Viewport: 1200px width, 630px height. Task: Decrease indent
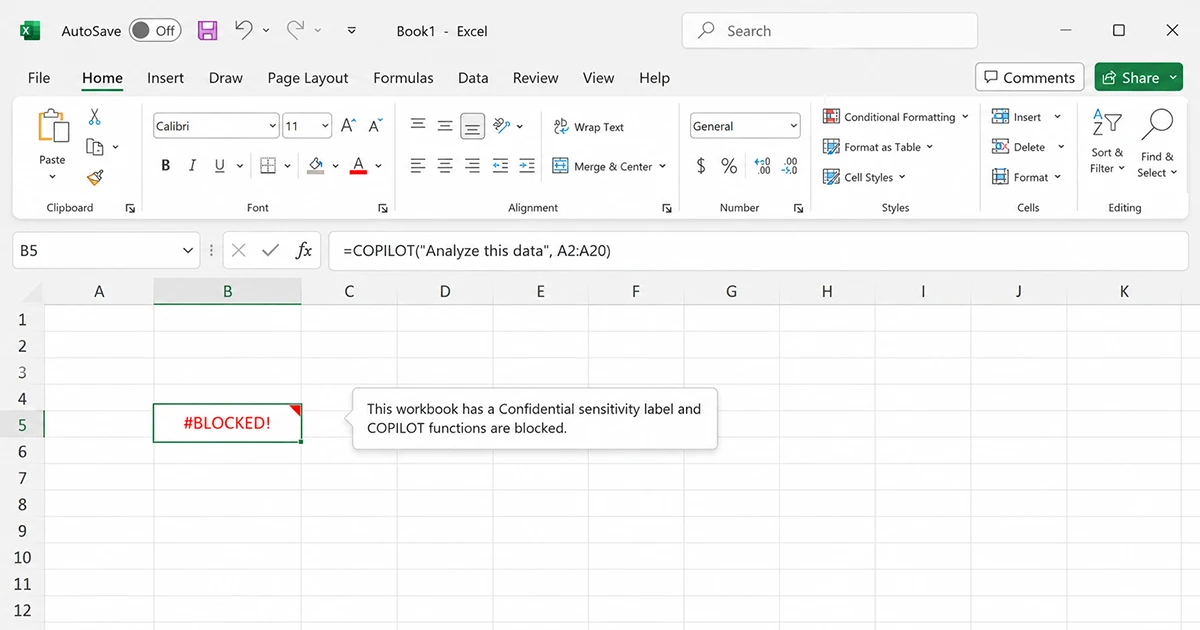500,166
